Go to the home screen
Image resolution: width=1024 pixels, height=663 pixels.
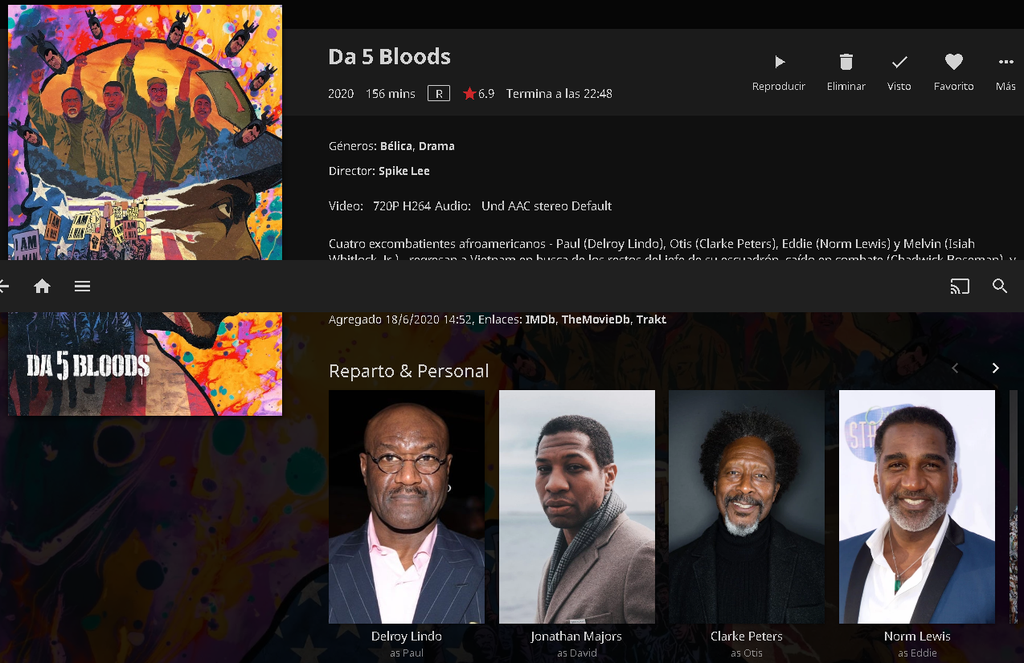pos(42,286)
